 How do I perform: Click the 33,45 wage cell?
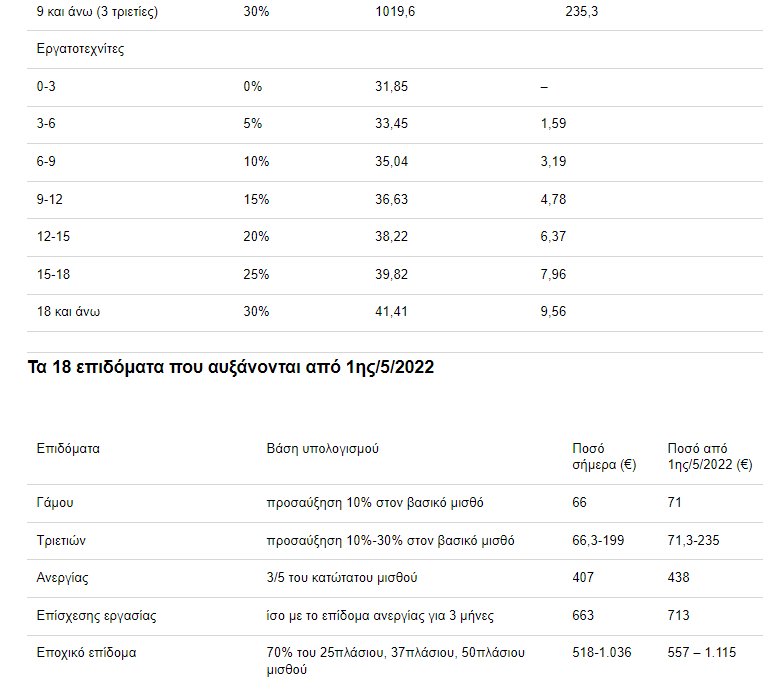point(391,124)
